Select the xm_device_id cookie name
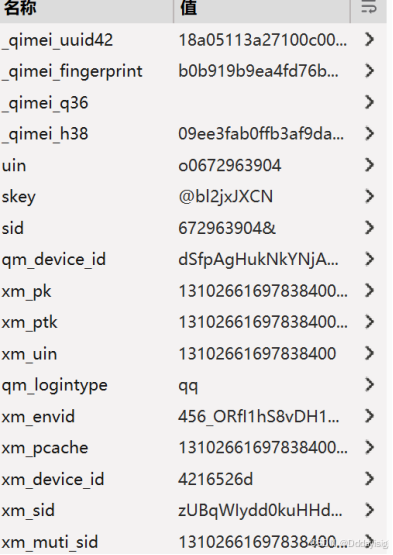The width and height of the screenshot is (393, 555). [x=53, y=480]
